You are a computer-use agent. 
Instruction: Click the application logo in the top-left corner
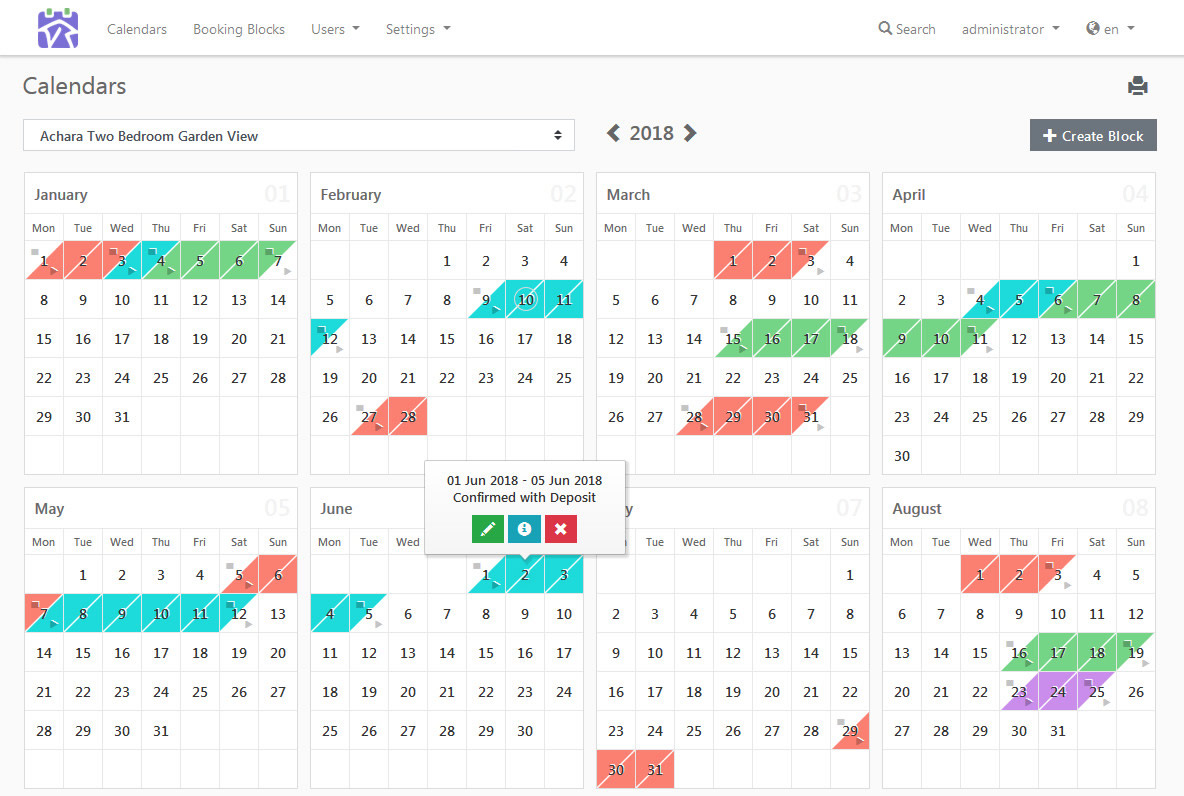[x=57, y=27]
